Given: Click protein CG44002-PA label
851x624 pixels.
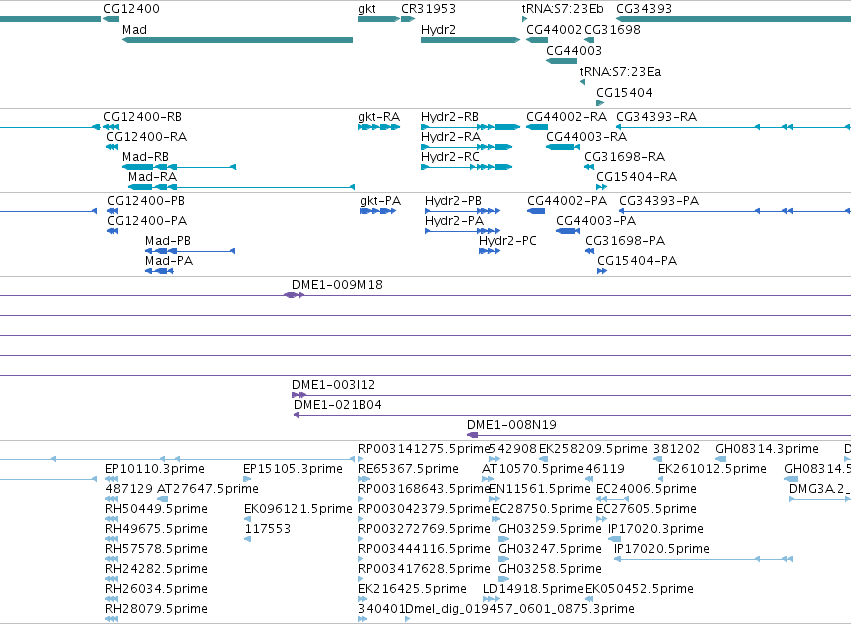Looking at the screenshot, I should click(567, 201).
